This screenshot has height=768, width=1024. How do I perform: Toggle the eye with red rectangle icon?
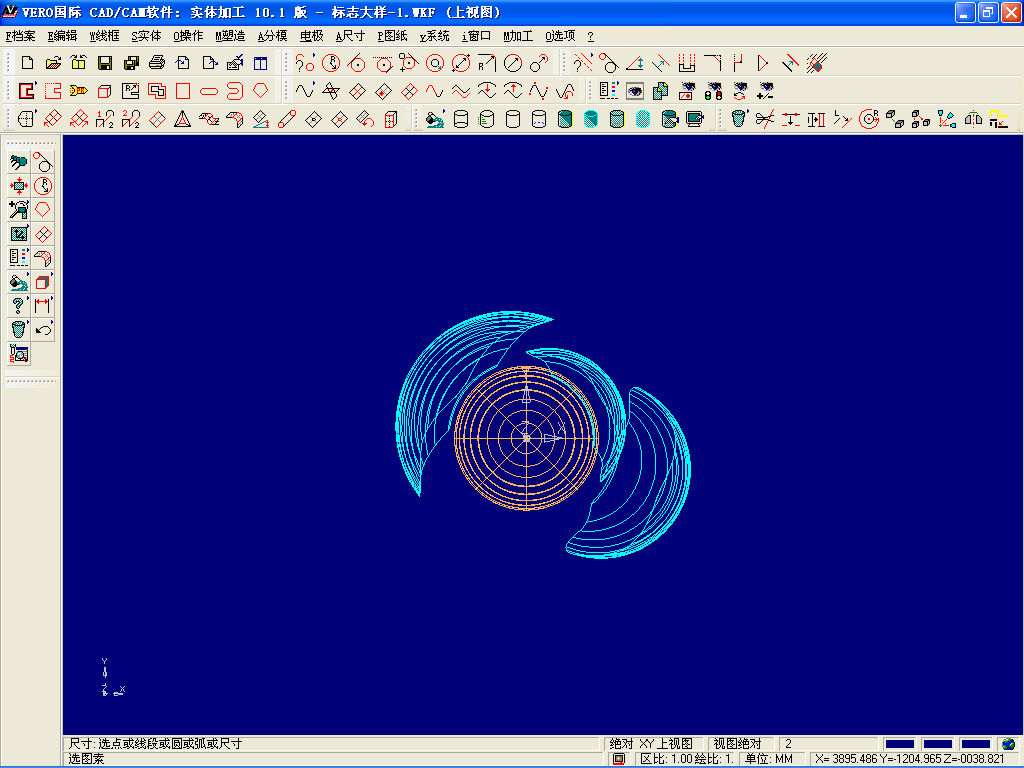(687, 91)
